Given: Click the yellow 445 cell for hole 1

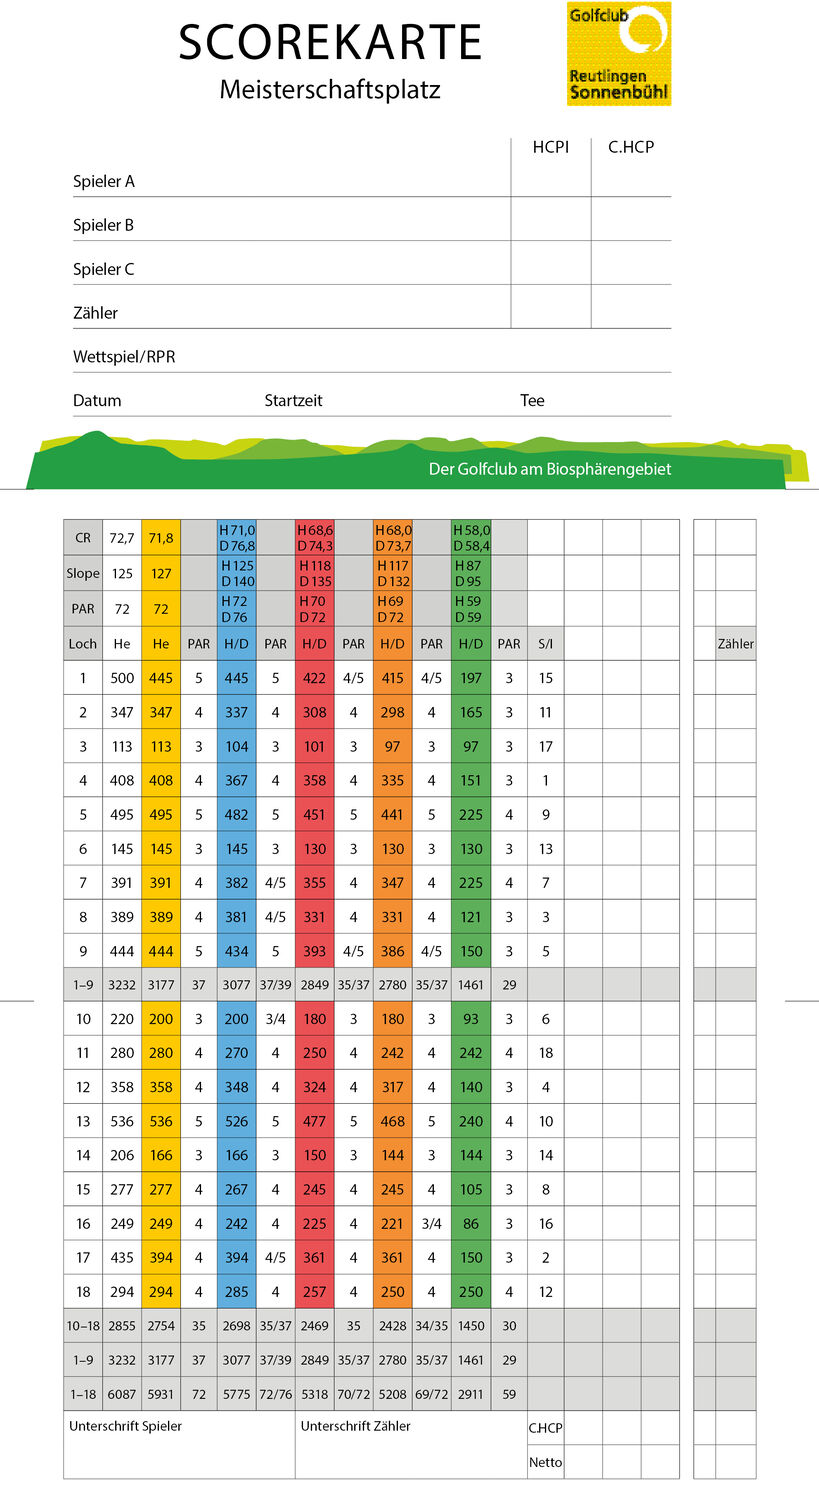Looking at the screenshot, I should point(161,678).
